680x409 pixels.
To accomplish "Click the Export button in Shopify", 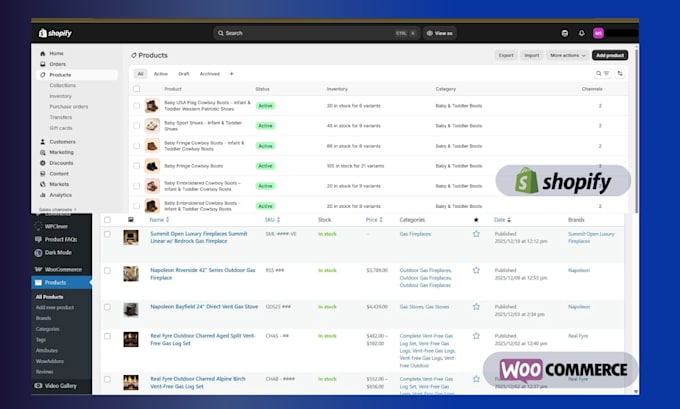I will (x=506, y=56).
